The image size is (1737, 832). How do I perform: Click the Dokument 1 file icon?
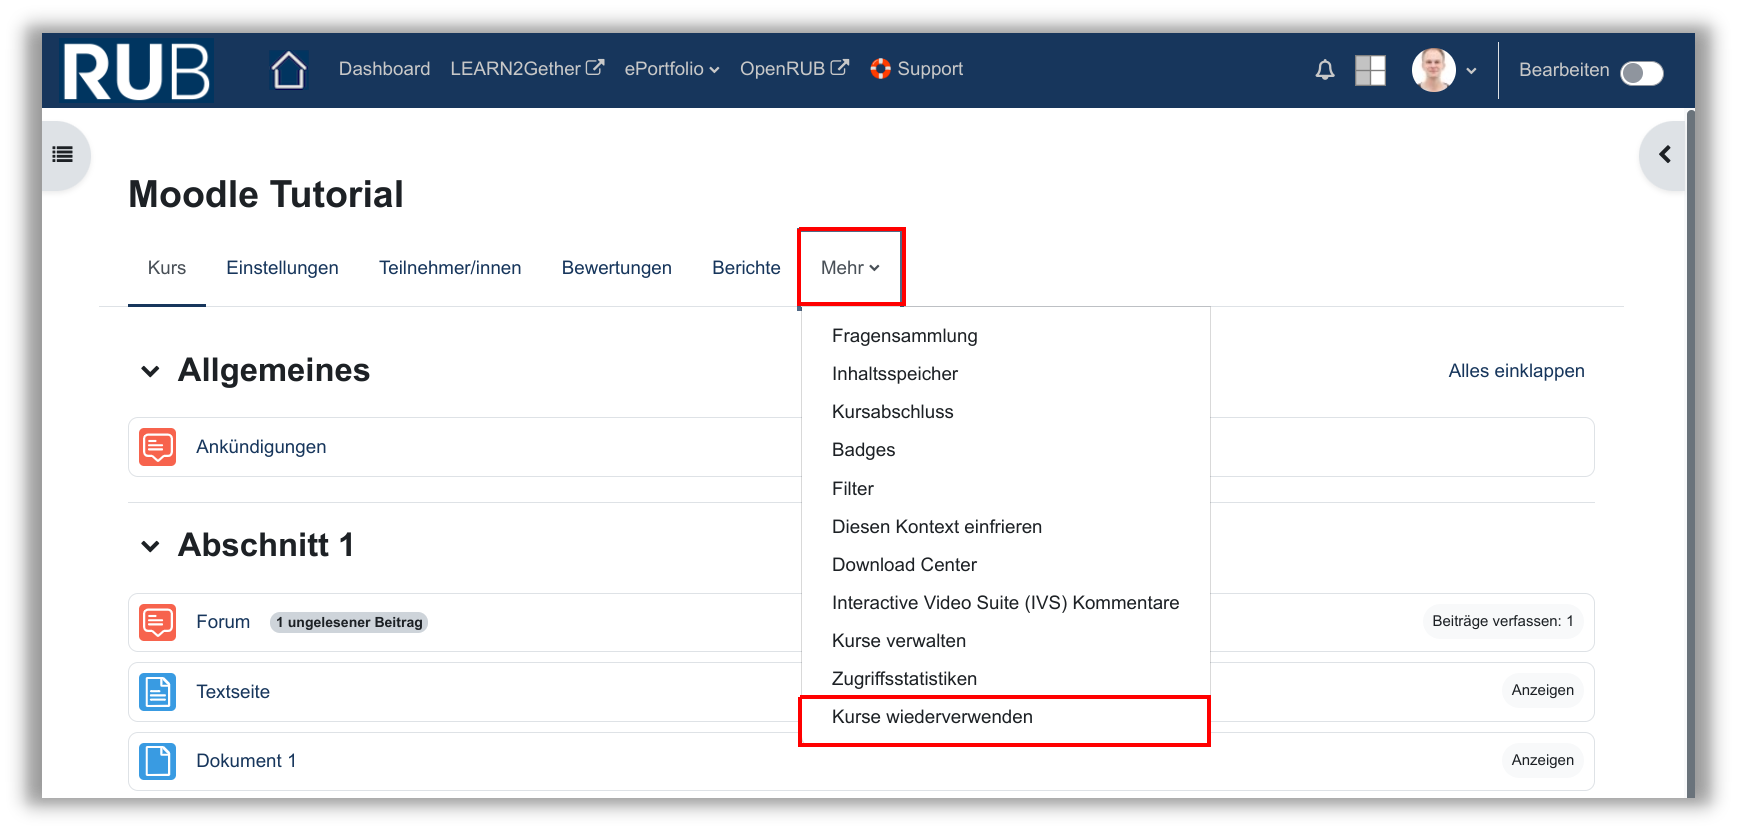(x=158, y=761)
